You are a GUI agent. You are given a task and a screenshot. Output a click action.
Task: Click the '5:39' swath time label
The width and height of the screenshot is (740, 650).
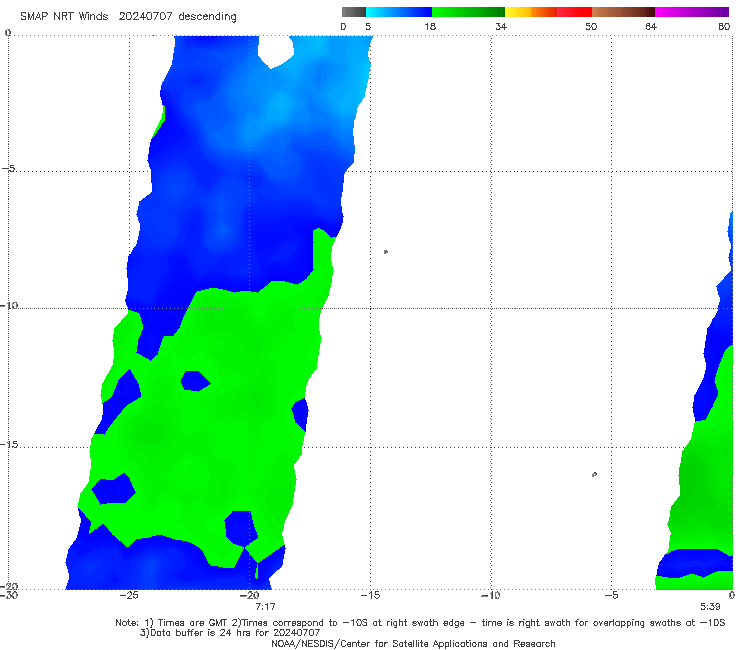click(x=710, y=607)
